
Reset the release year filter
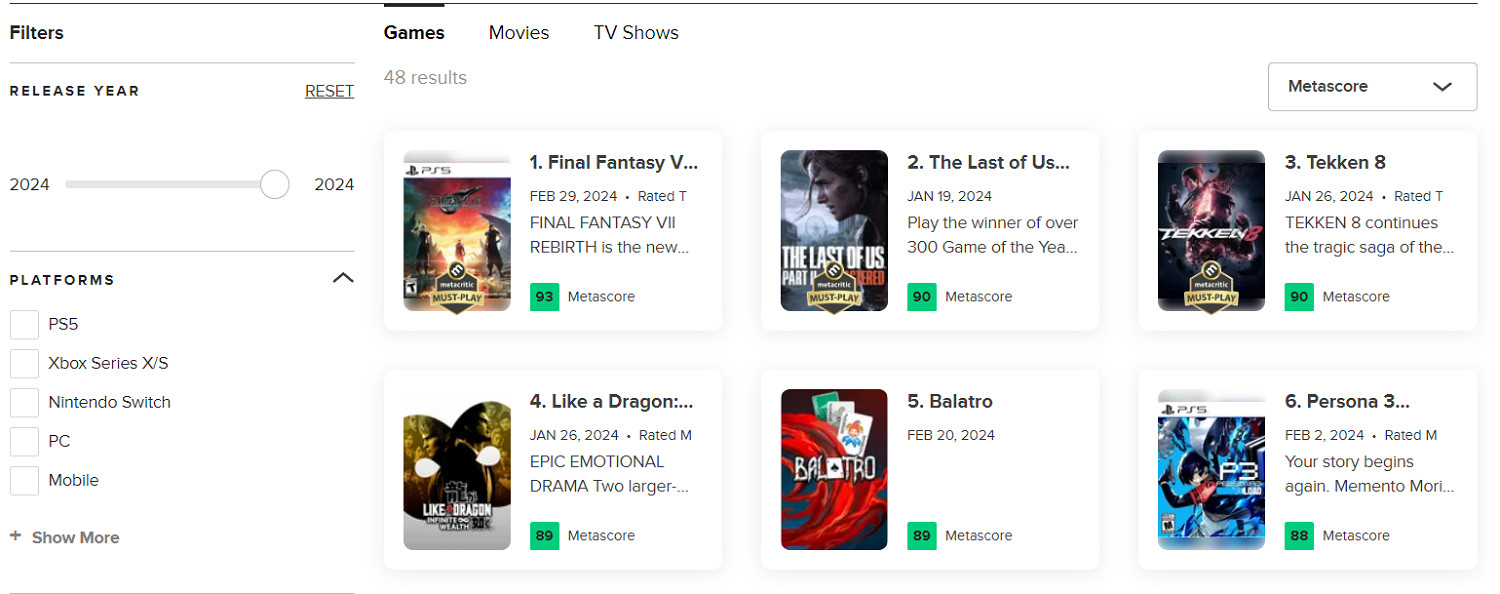329,91
